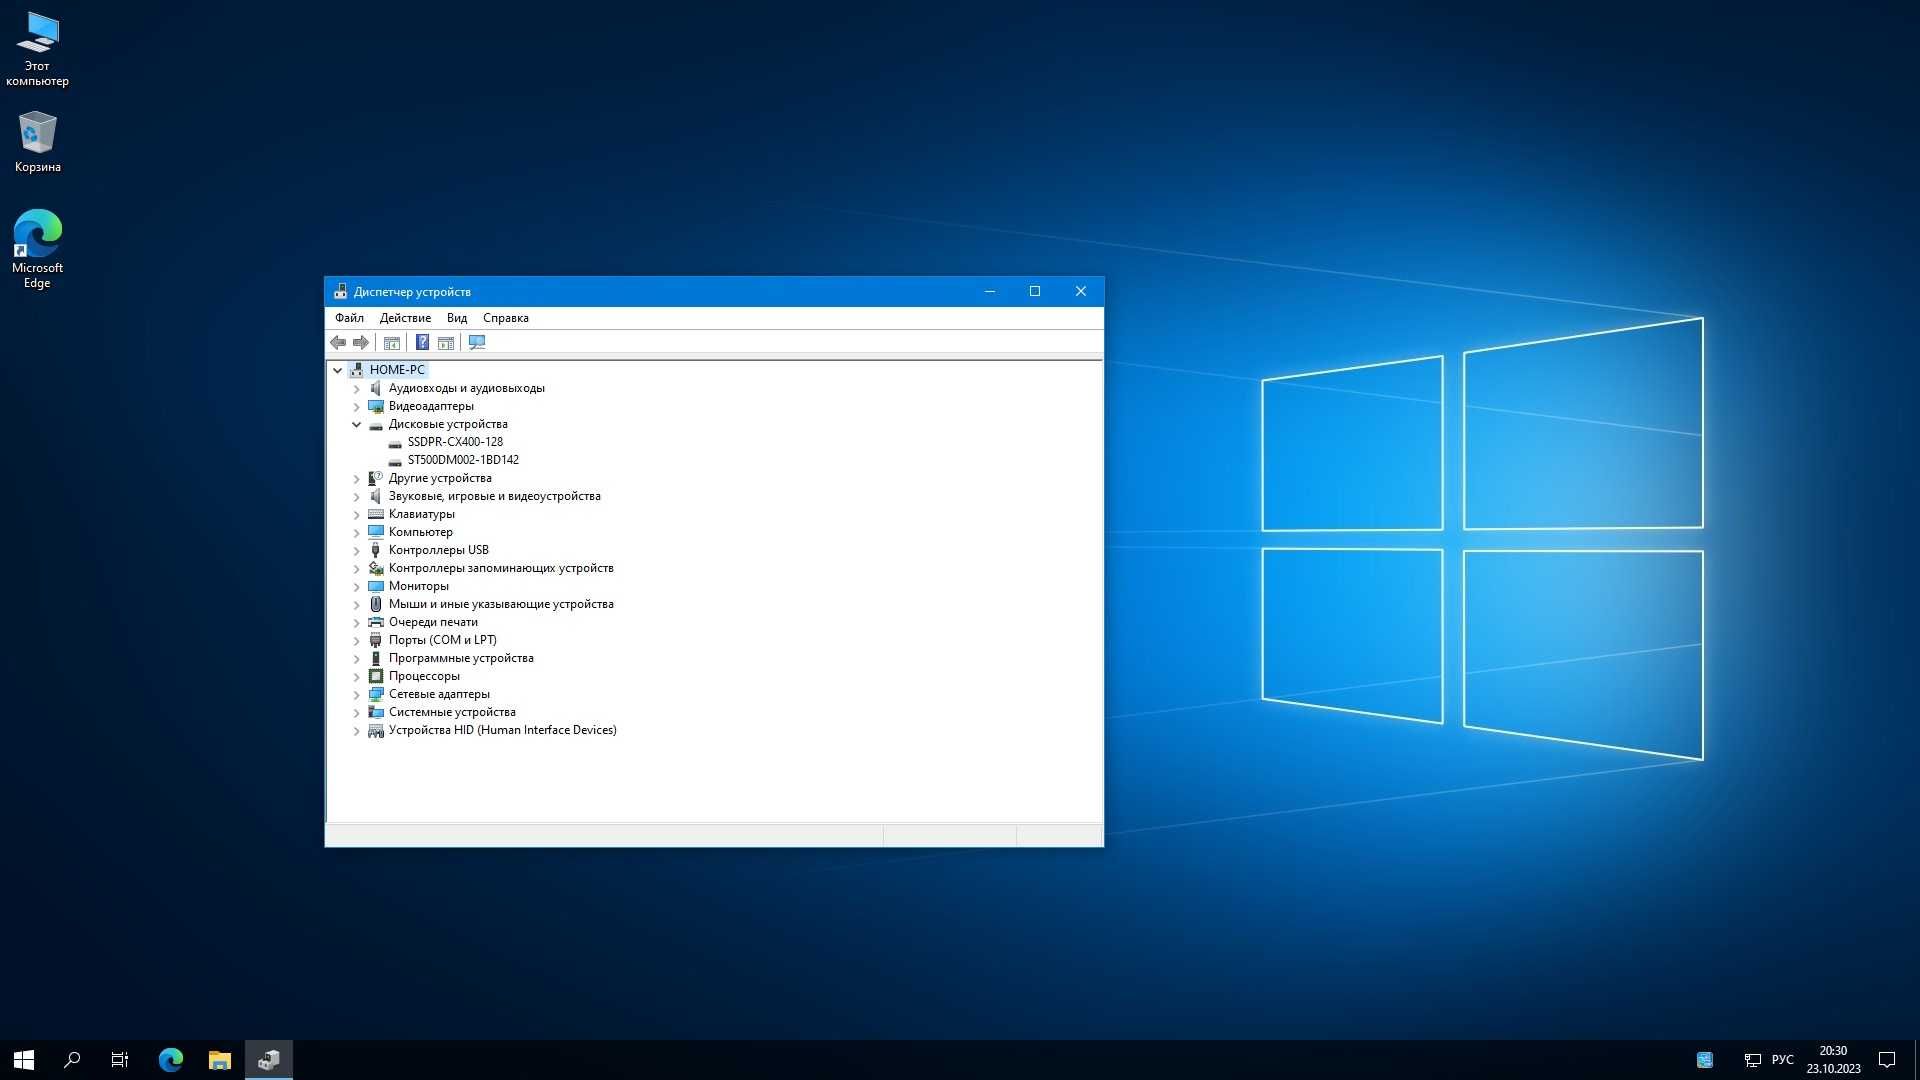The image size is (1920, 1080).
Task: Select the Сетевые адаптеры label
Action: coord(439,694)
